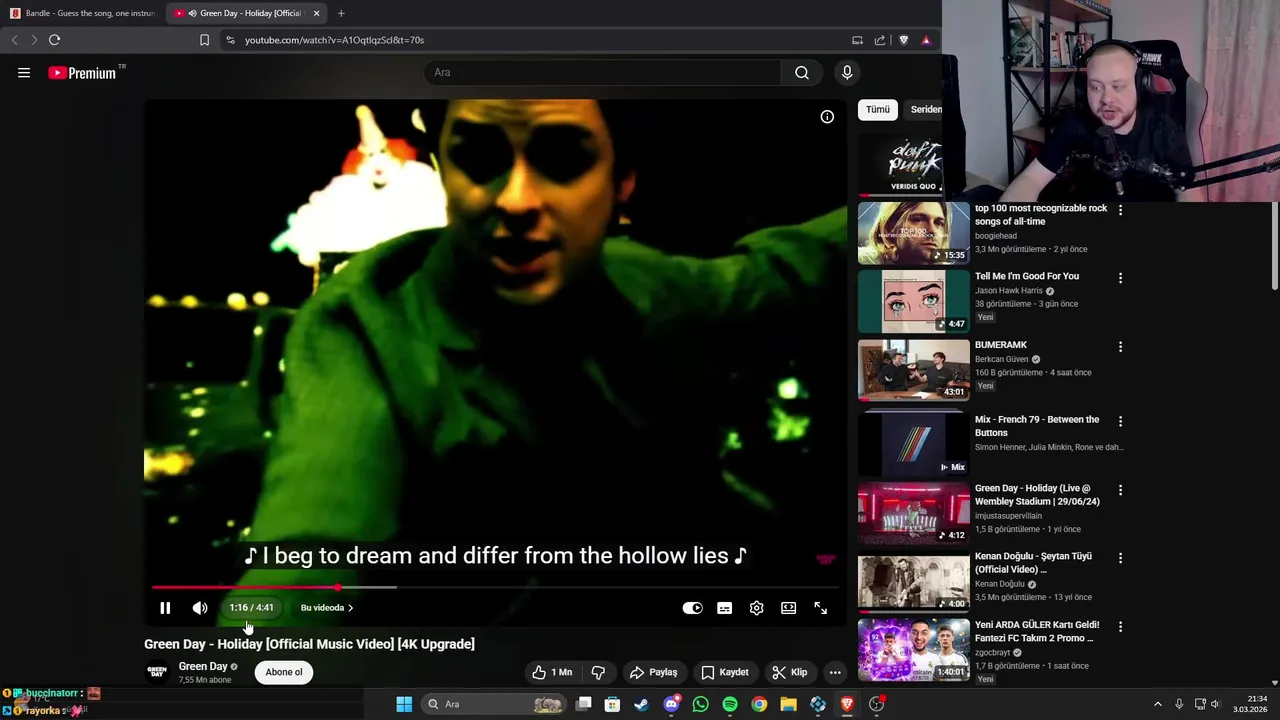The height and width of the screenshot is (720, 1280).
Task: Bookmark this page icon
Action: 204,40
